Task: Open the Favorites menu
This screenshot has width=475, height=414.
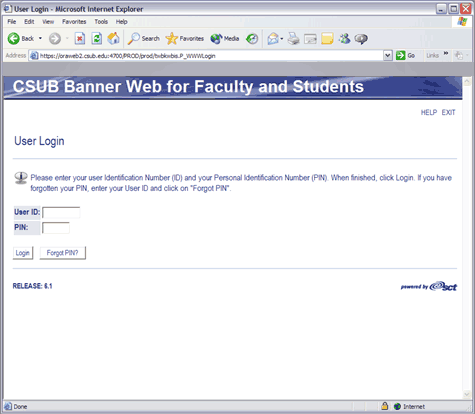Action: [74, 22]
